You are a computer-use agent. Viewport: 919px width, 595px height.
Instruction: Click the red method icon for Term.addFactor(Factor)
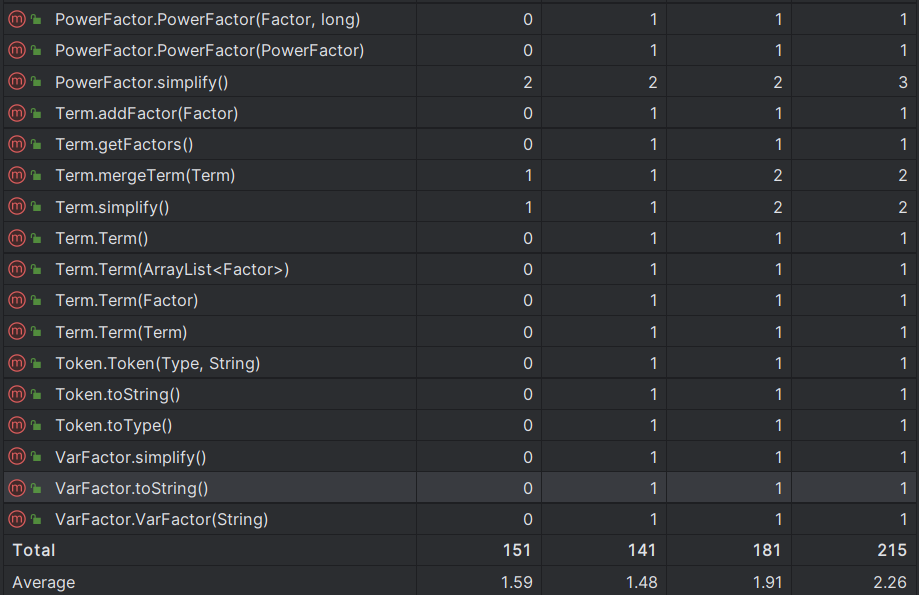(17, 113)
